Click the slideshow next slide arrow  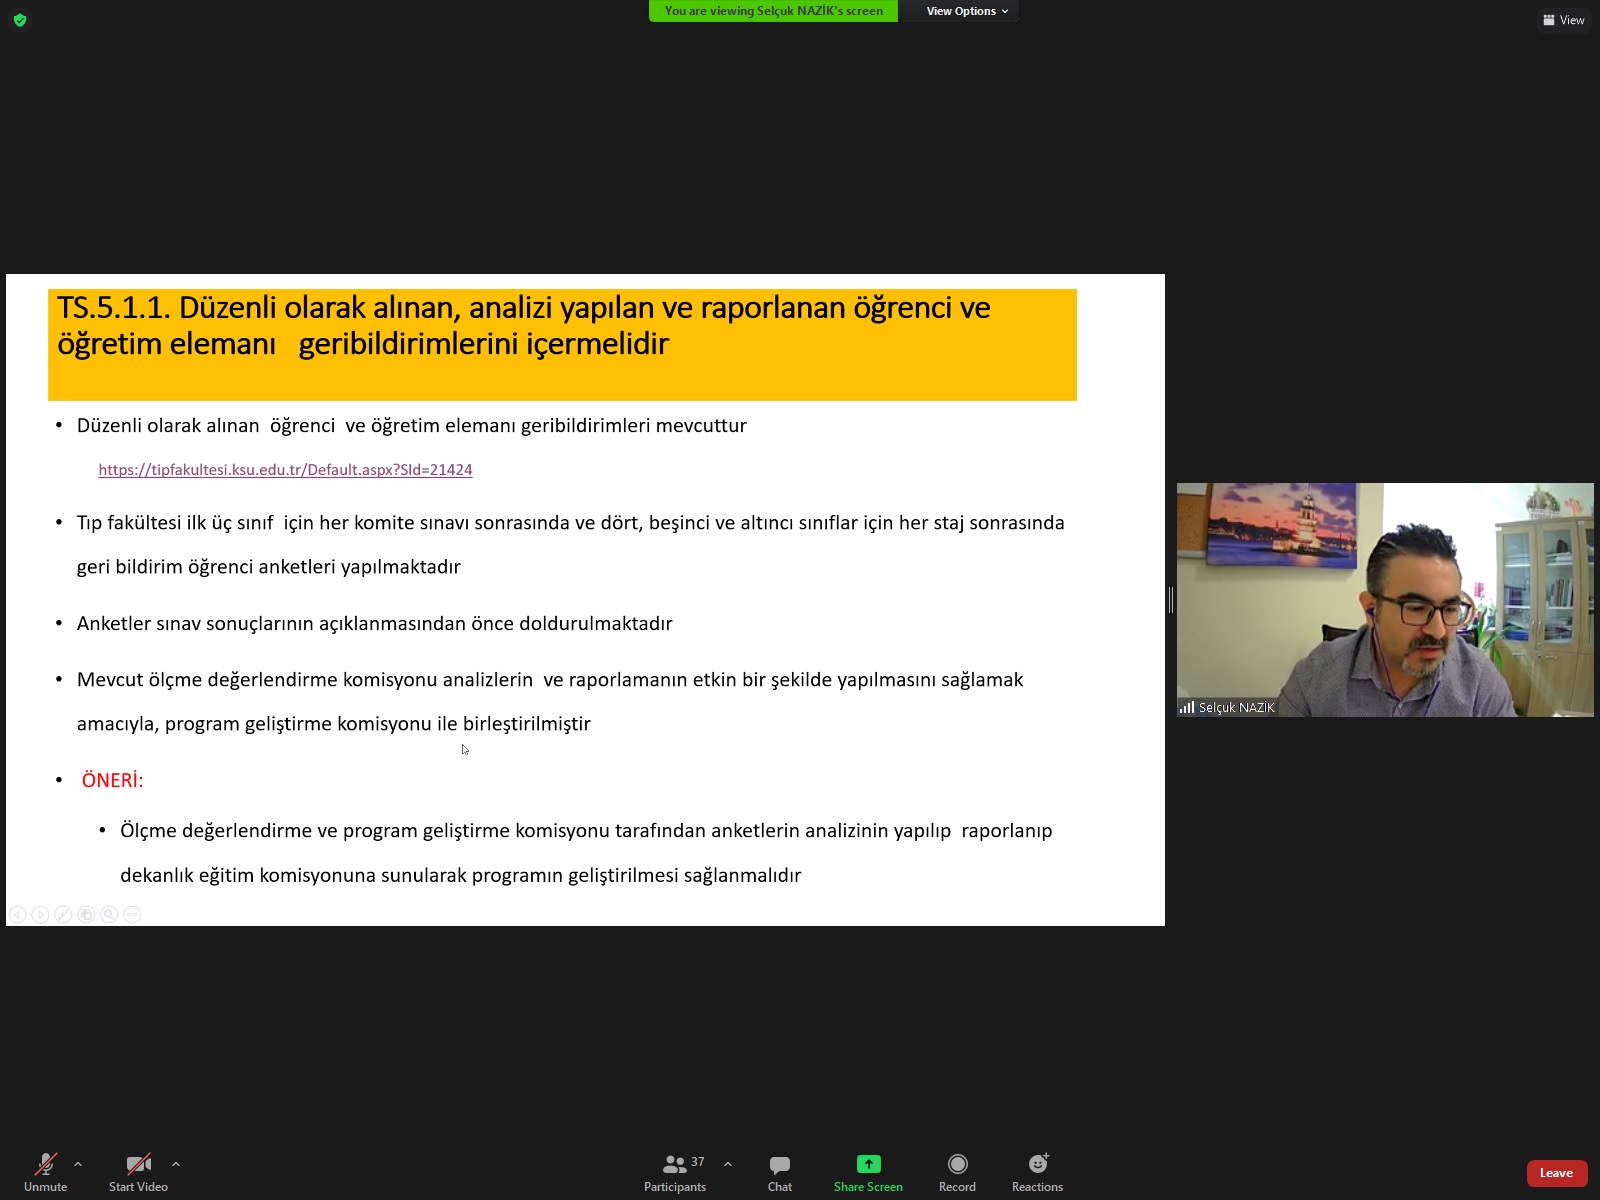tap(40, 914)
